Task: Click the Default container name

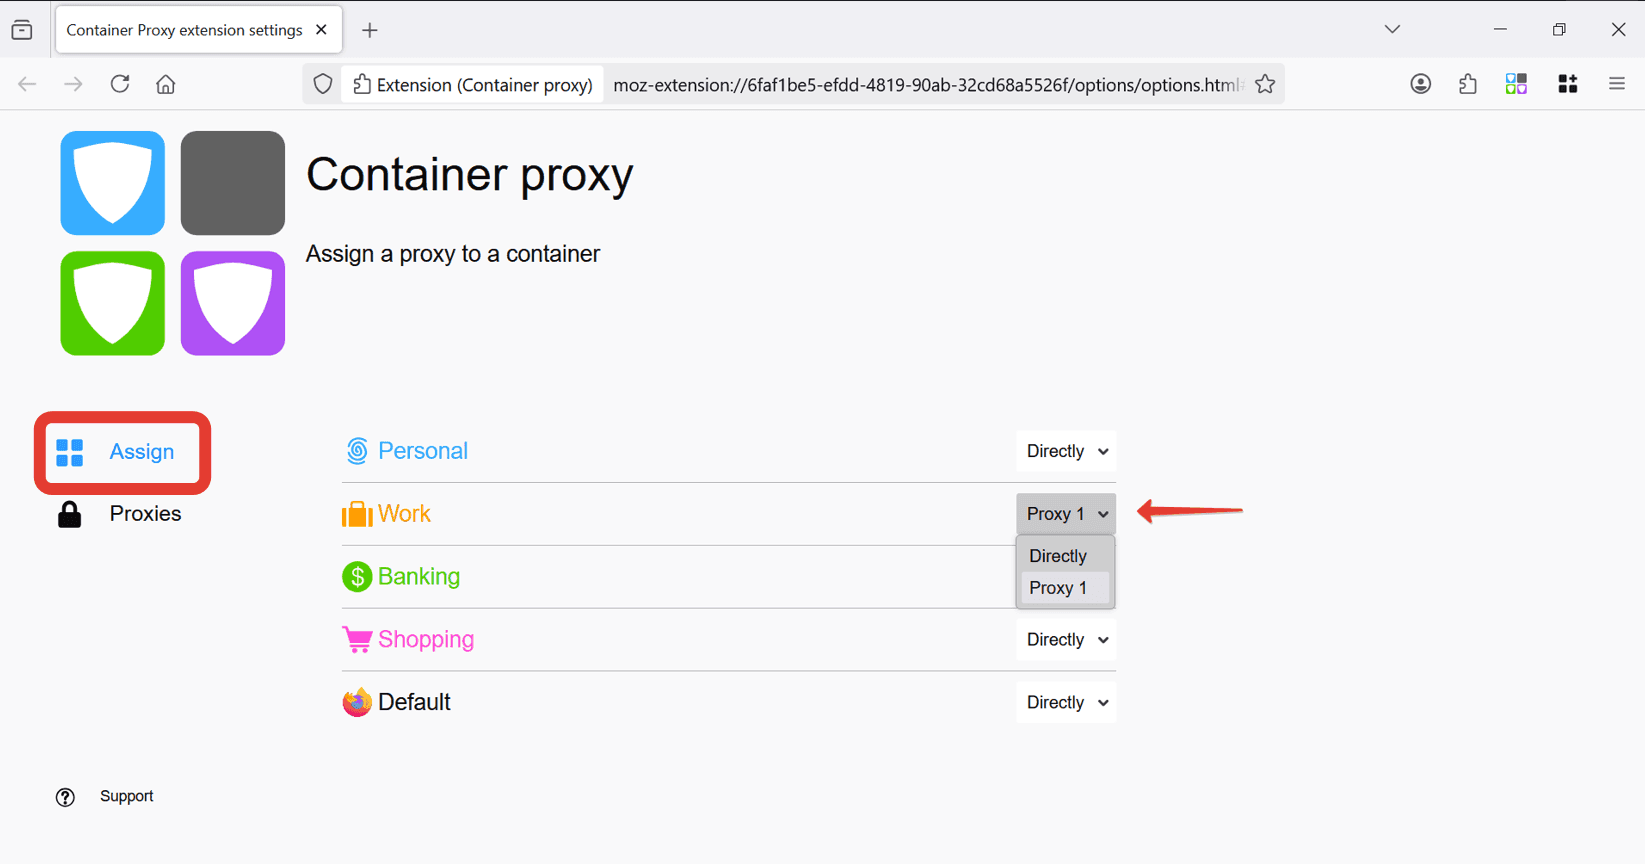Action: pyautogui.click(x=414, y=702)
